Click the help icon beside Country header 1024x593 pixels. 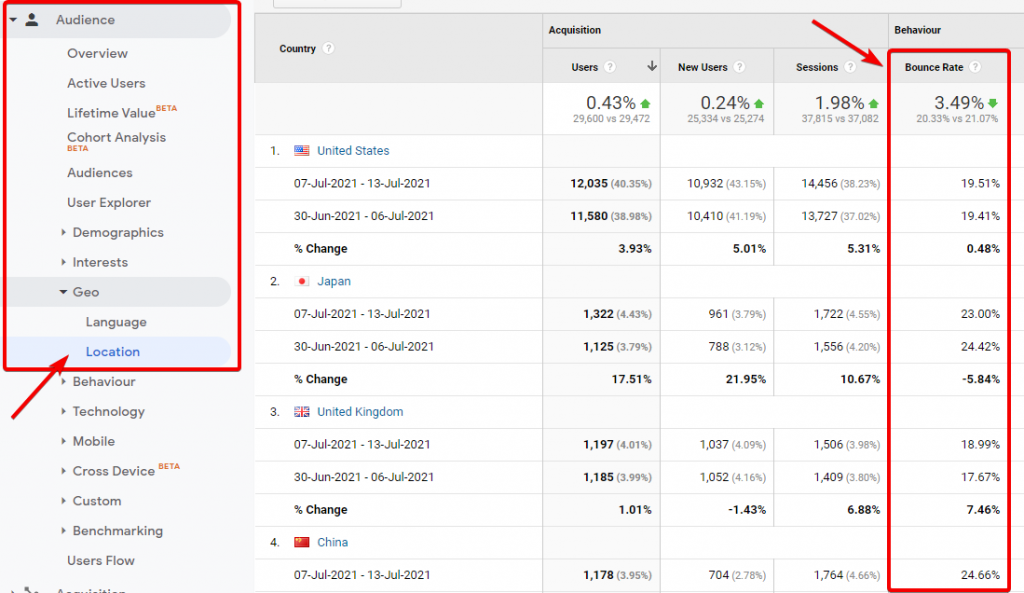[329, 49]
